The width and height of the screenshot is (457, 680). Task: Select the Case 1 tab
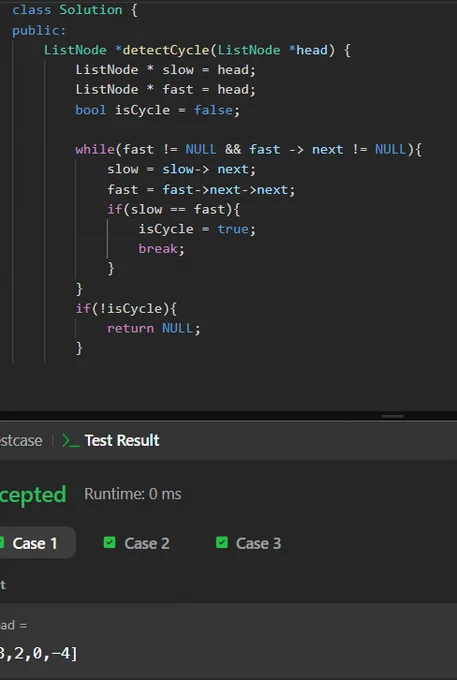point(35,543)
